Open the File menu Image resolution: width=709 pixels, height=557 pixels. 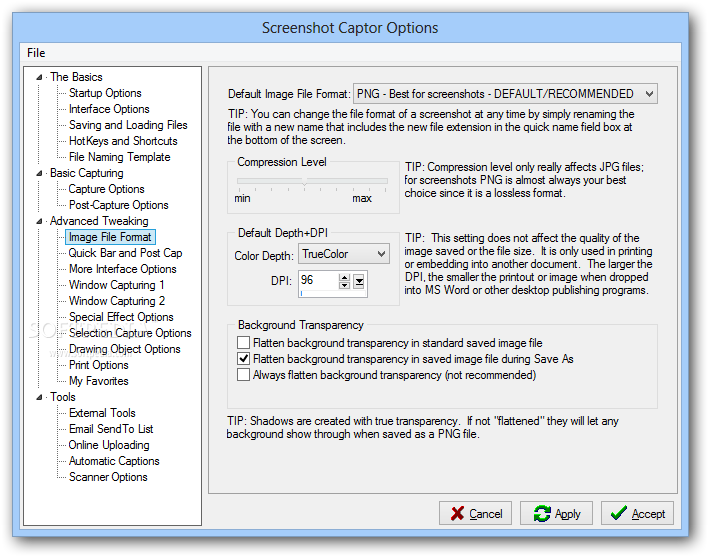(x=36, y=53)
